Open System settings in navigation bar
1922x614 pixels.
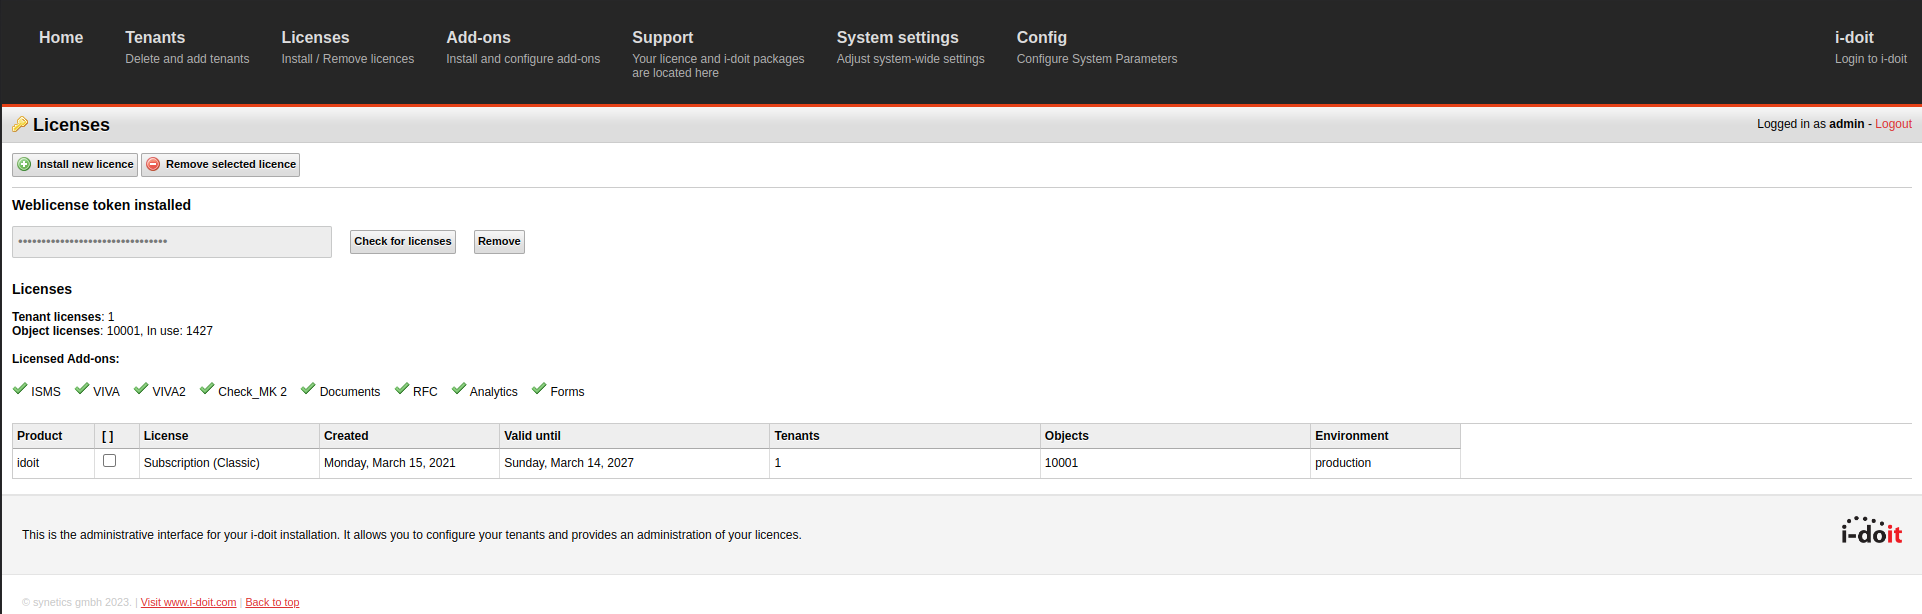(x=897, y=38)
